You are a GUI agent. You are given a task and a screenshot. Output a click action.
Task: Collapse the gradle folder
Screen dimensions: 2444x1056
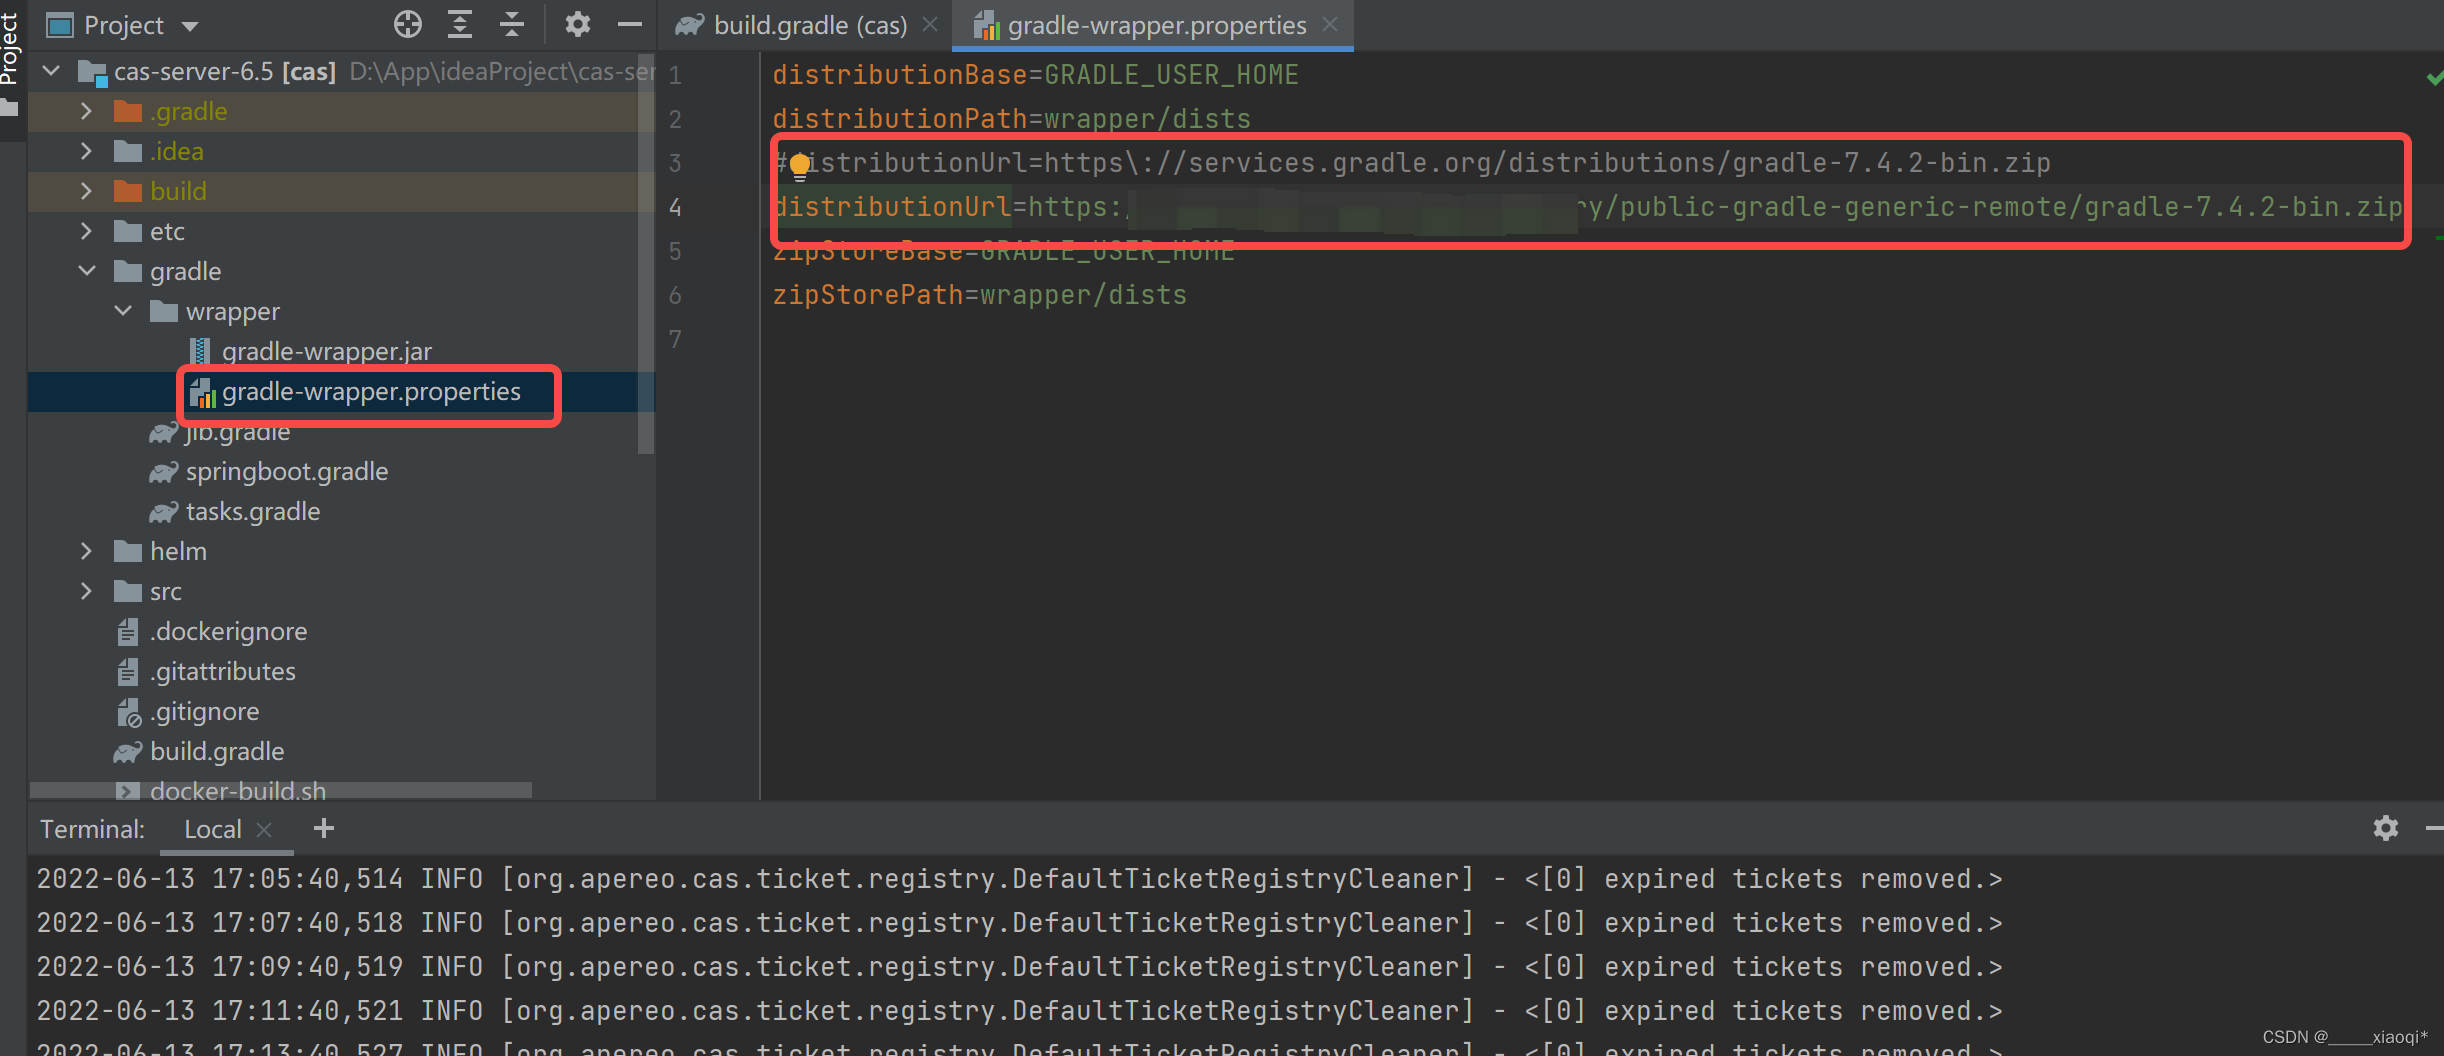(87, 271)
